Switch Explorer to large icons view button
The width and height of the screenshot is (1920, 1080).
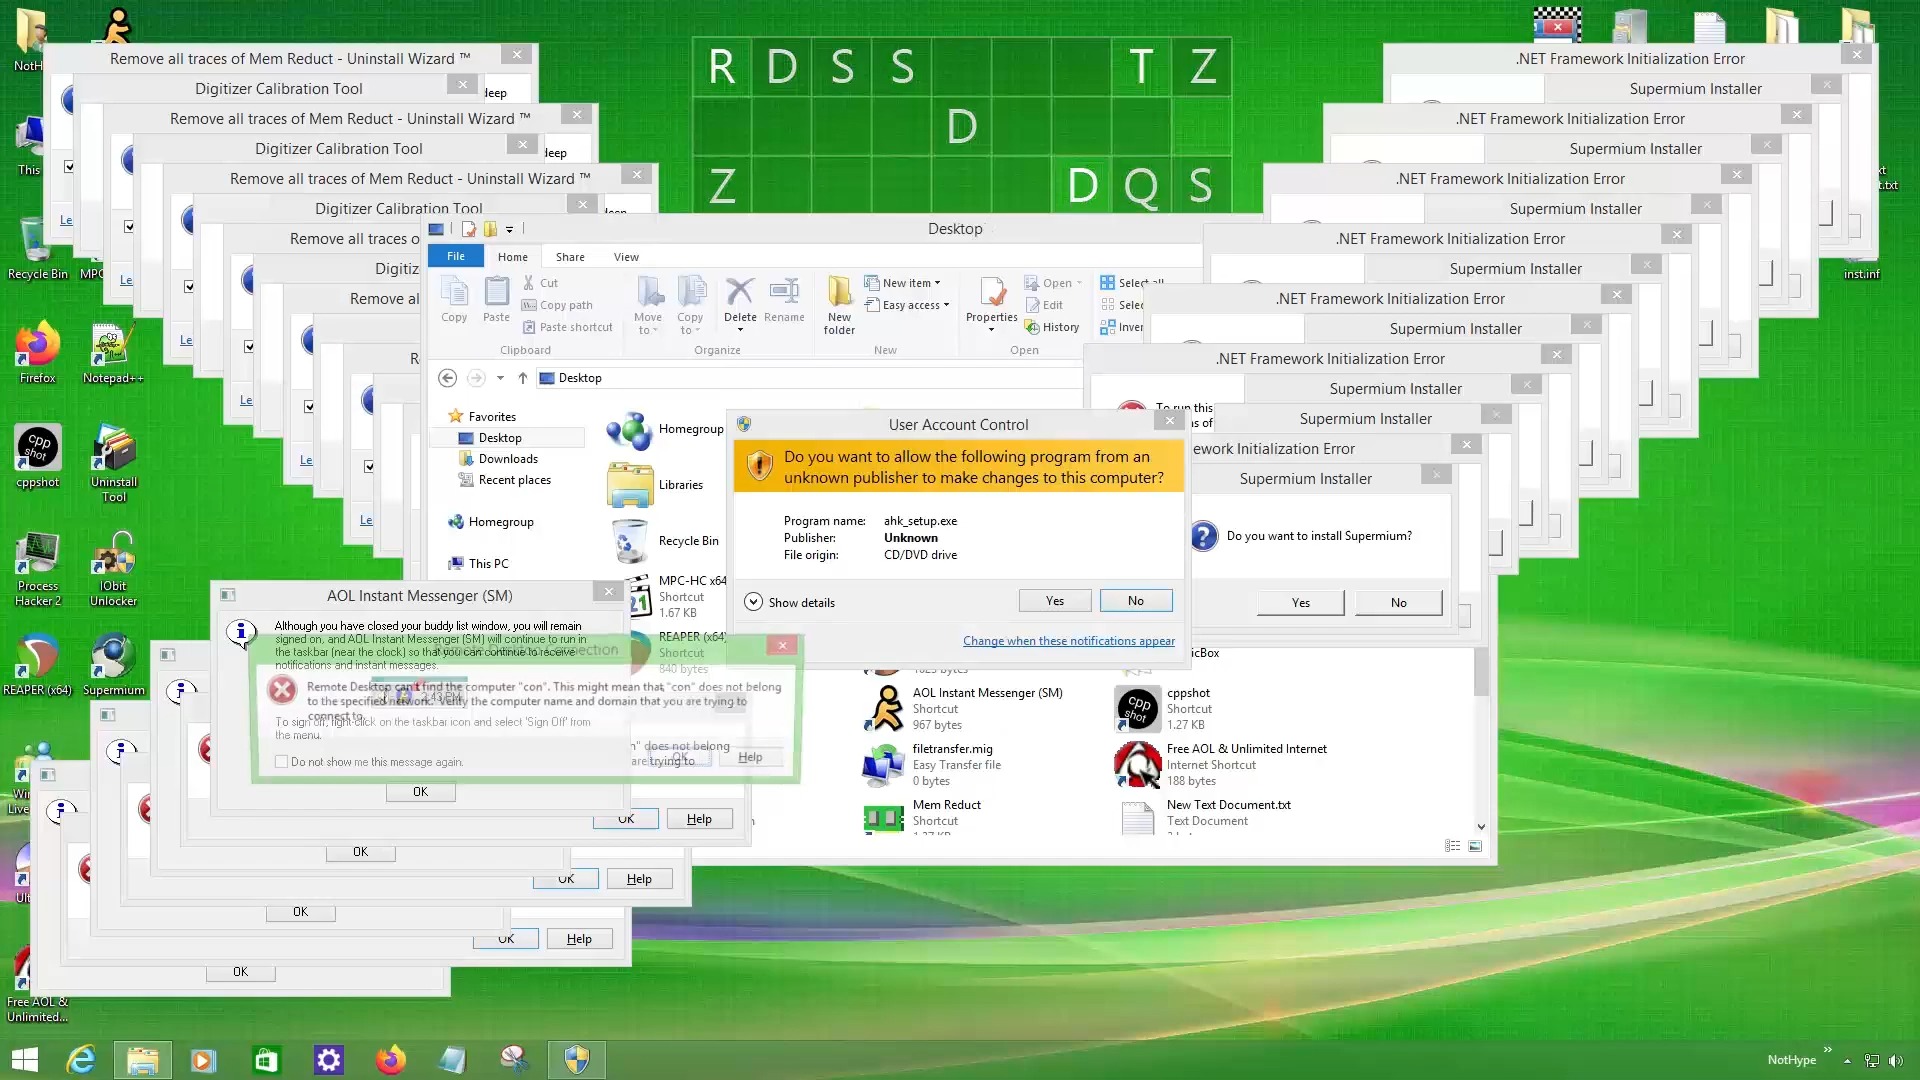[x=1475, y=846]
